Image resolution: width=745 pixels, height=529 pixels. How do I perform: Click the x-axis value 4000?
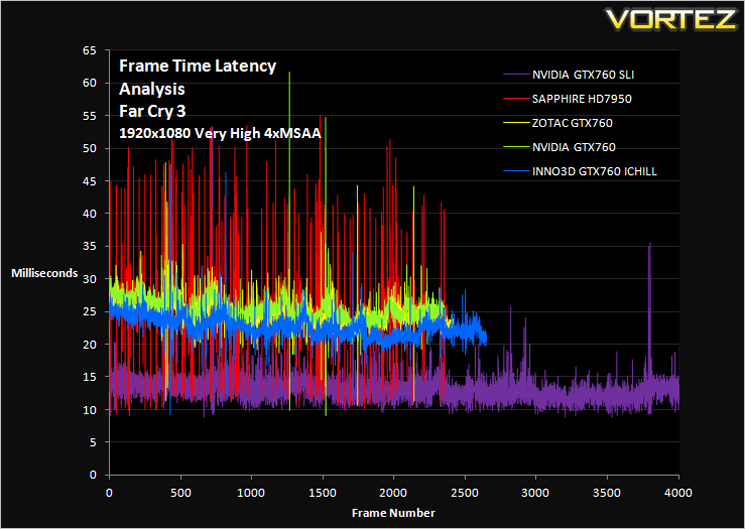point(678,493)
